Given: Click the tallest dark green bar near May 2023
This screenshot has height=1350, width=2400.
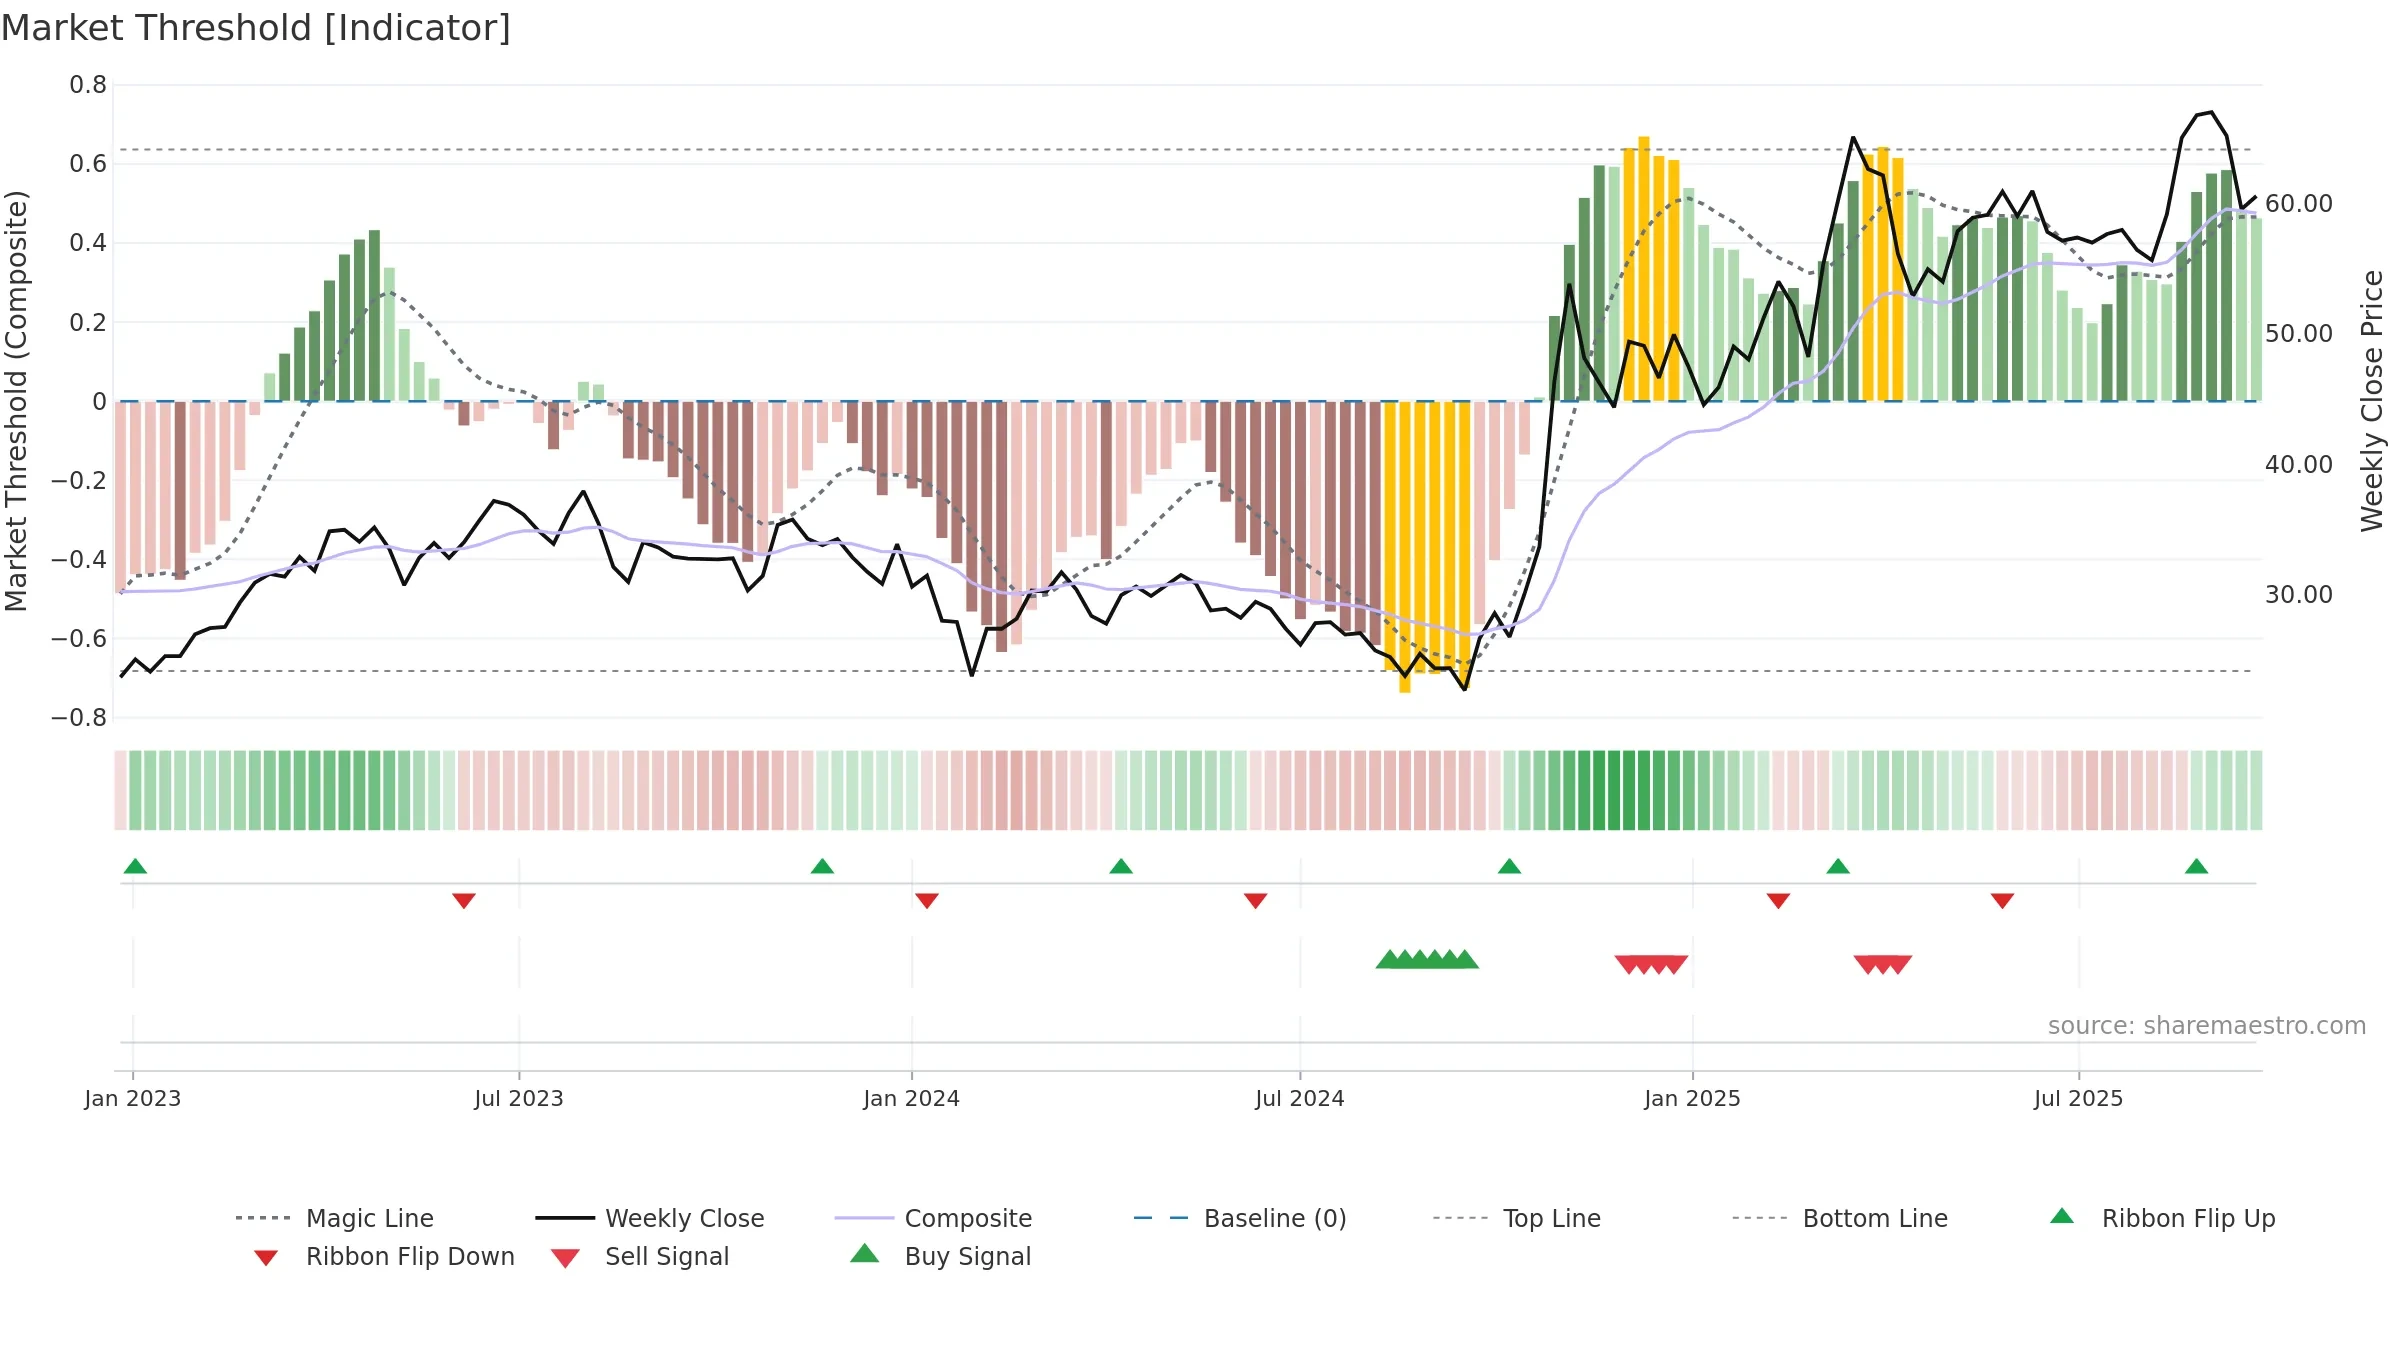Looking at the screenshot, I should pyautogui.click(x=374, y=316).
